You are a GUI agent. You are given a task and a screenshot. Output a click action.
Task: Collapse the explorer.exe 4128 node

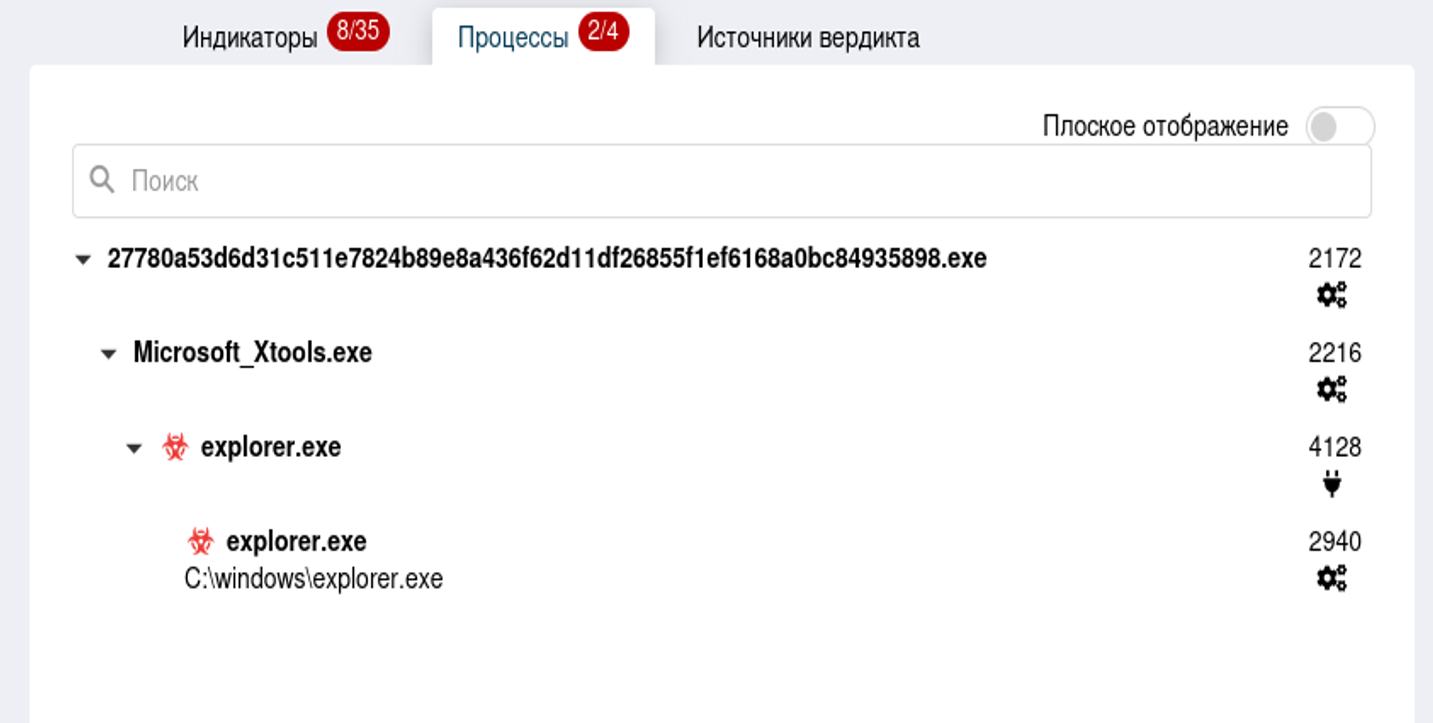pos(134,448)
